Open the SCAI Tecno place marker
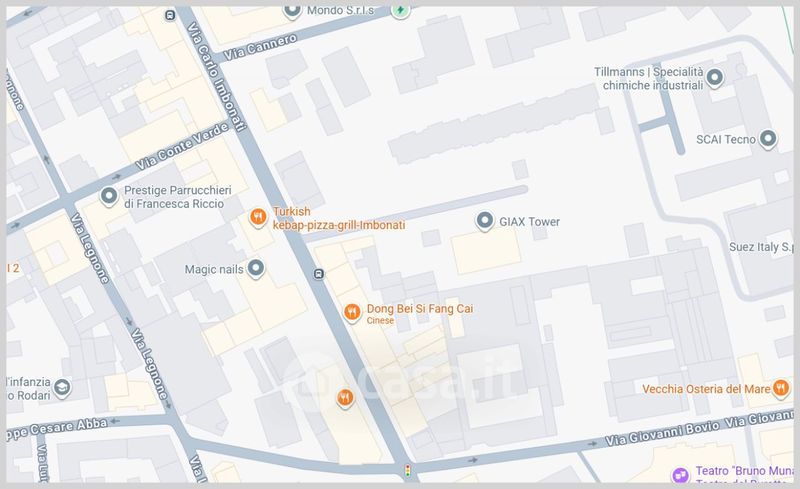 [768, 139]
